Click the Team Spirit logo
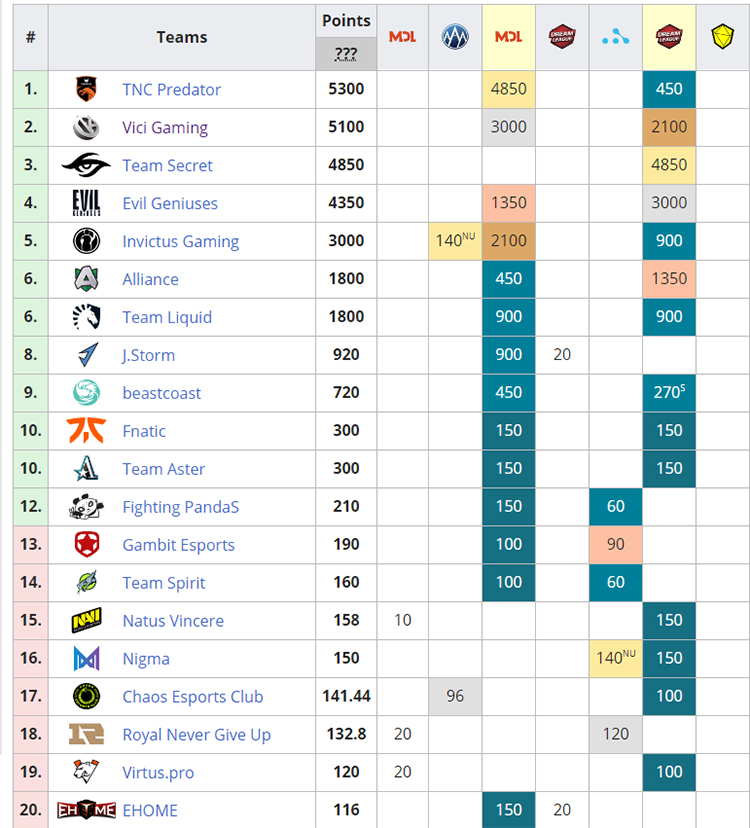 click(x=87, y=582)
